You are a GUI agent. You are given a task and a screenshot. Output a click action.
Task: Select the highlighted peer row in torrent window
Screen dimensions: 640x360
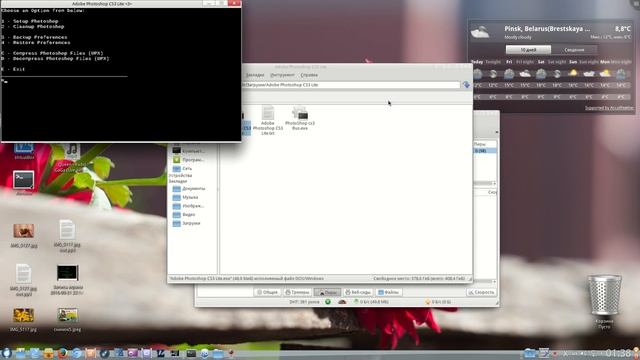tap(485, 151)
